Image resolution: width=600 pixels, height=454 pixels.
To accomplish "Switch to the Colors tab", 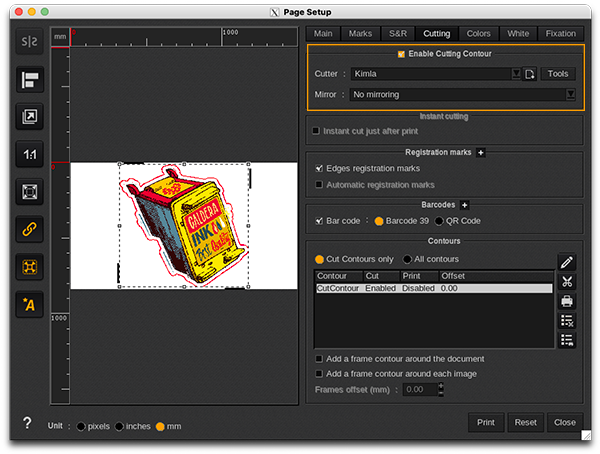I will pos(478,33).
